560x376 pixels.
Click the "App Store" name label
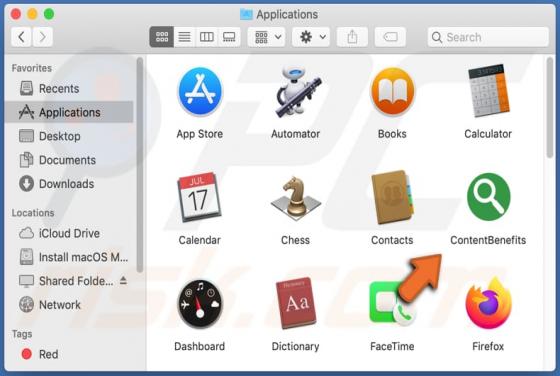point(200,134)
